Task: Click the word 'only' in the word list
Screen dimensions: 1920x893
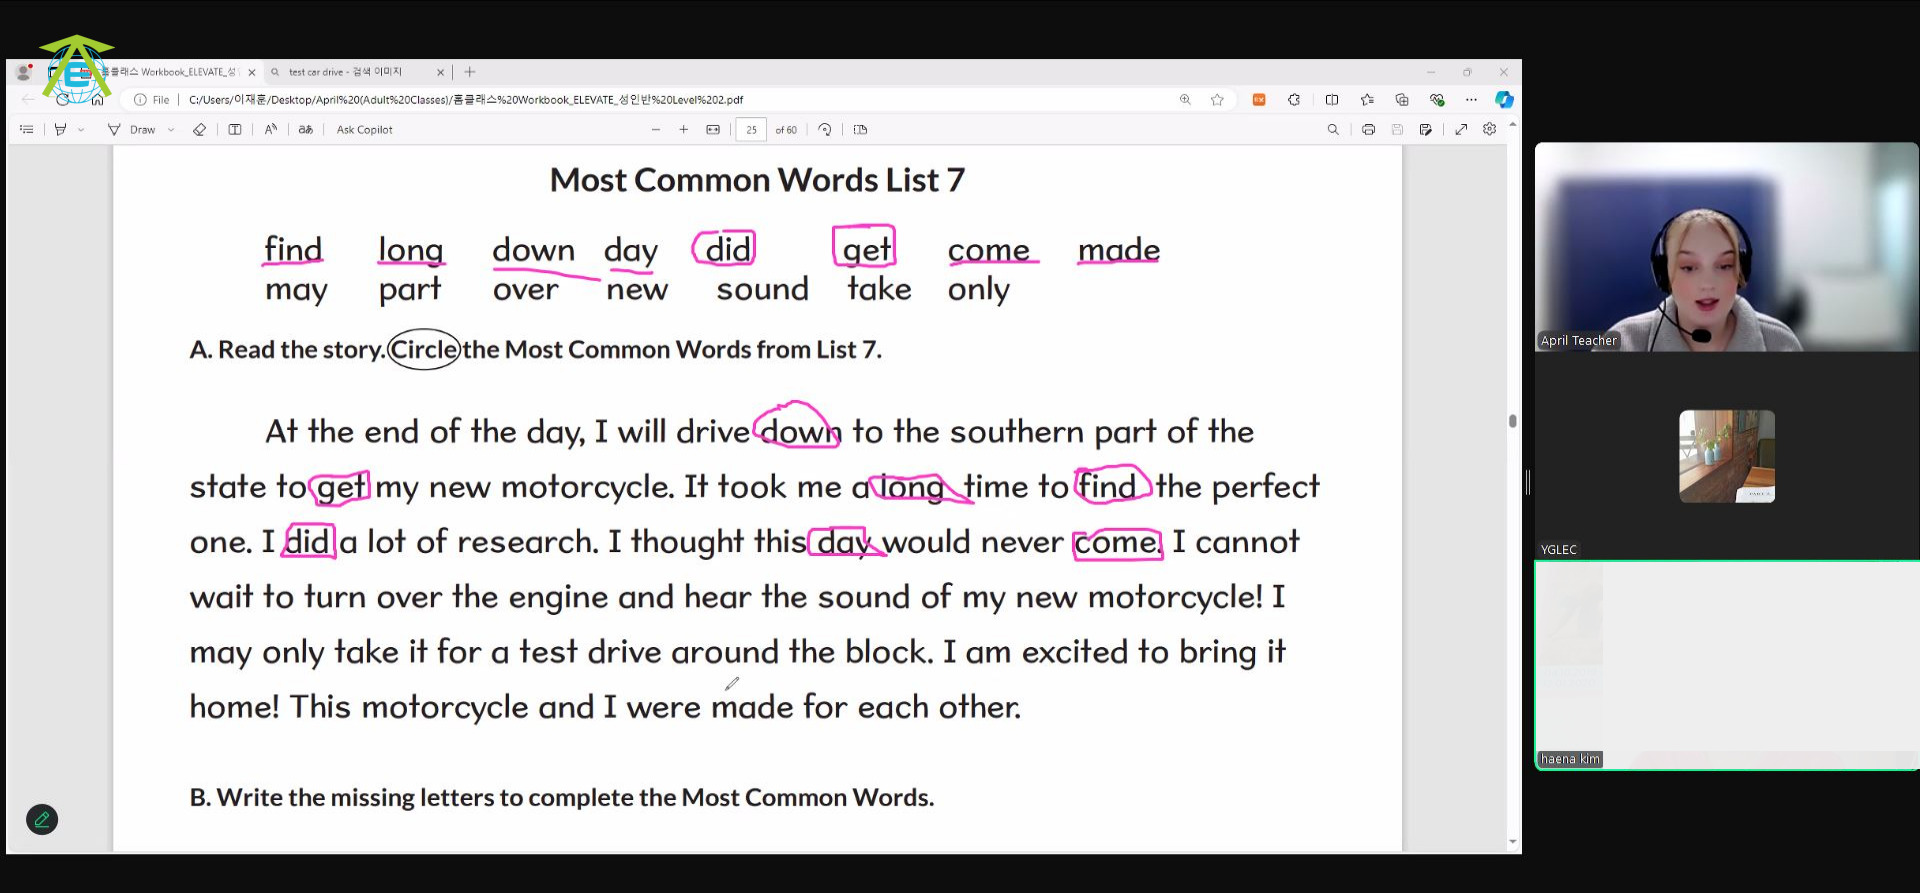Action: tap(979, 290)
